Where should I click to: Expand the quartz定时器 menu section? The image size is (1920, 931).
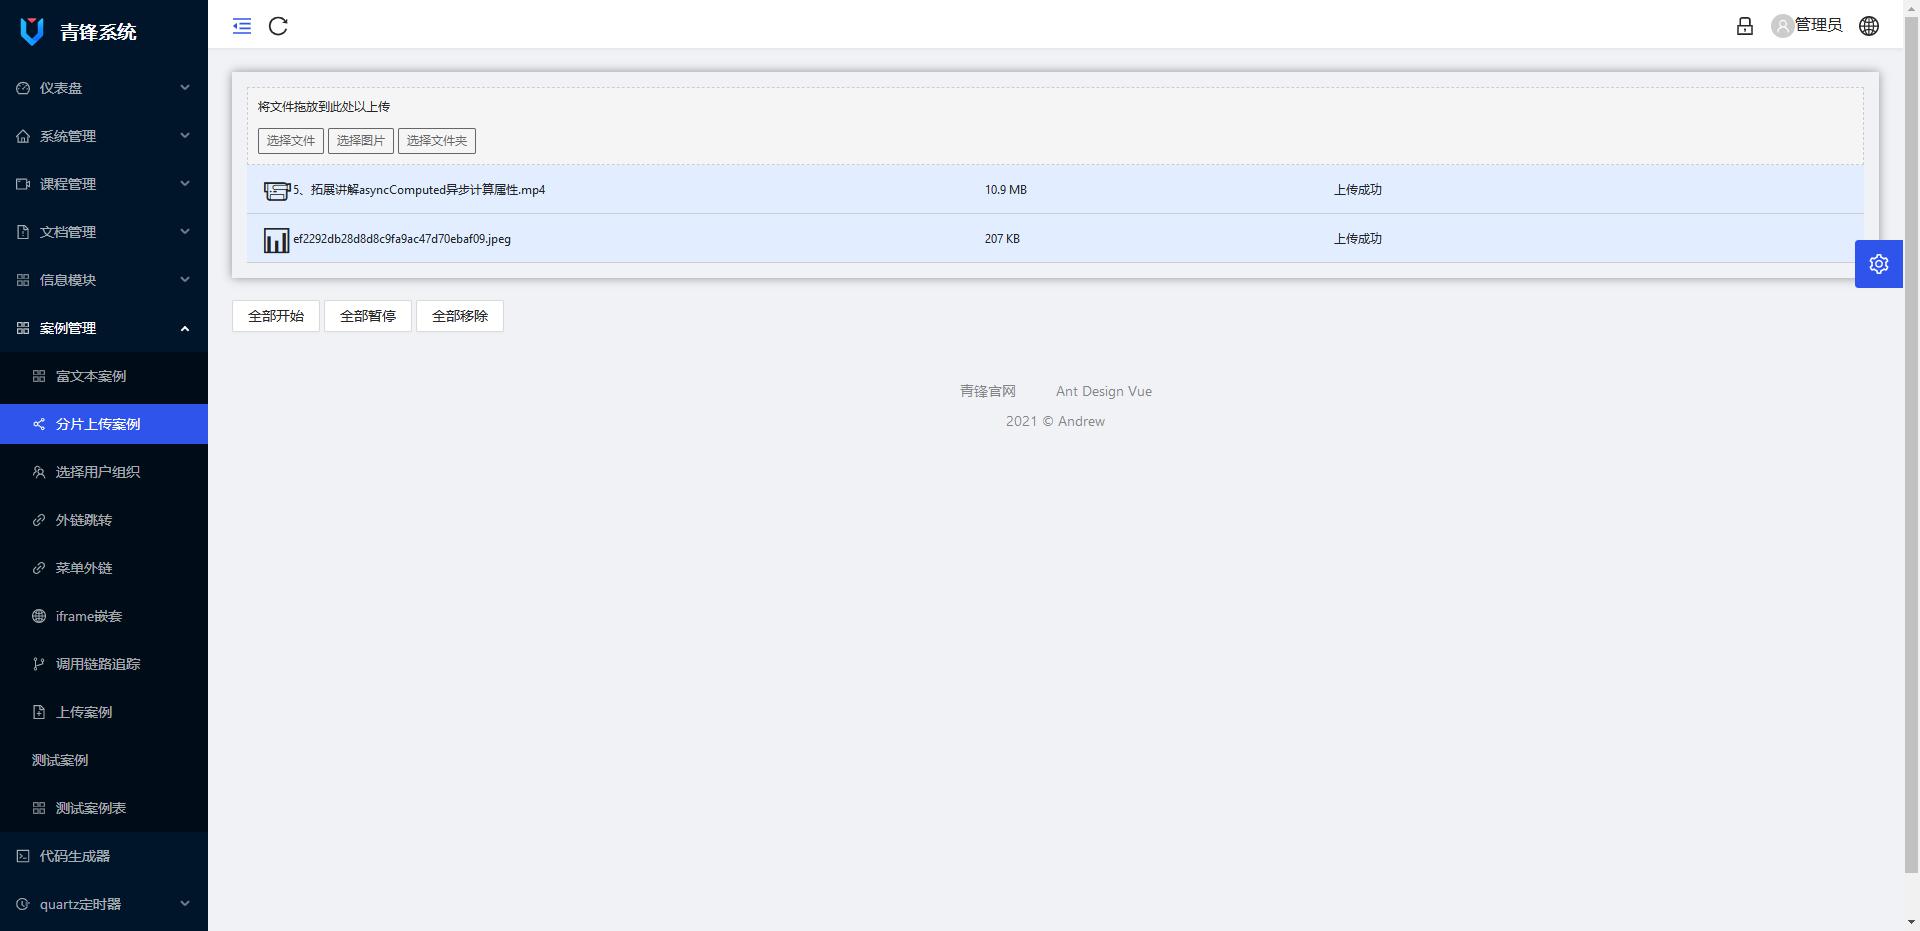[x=104, y=904]
